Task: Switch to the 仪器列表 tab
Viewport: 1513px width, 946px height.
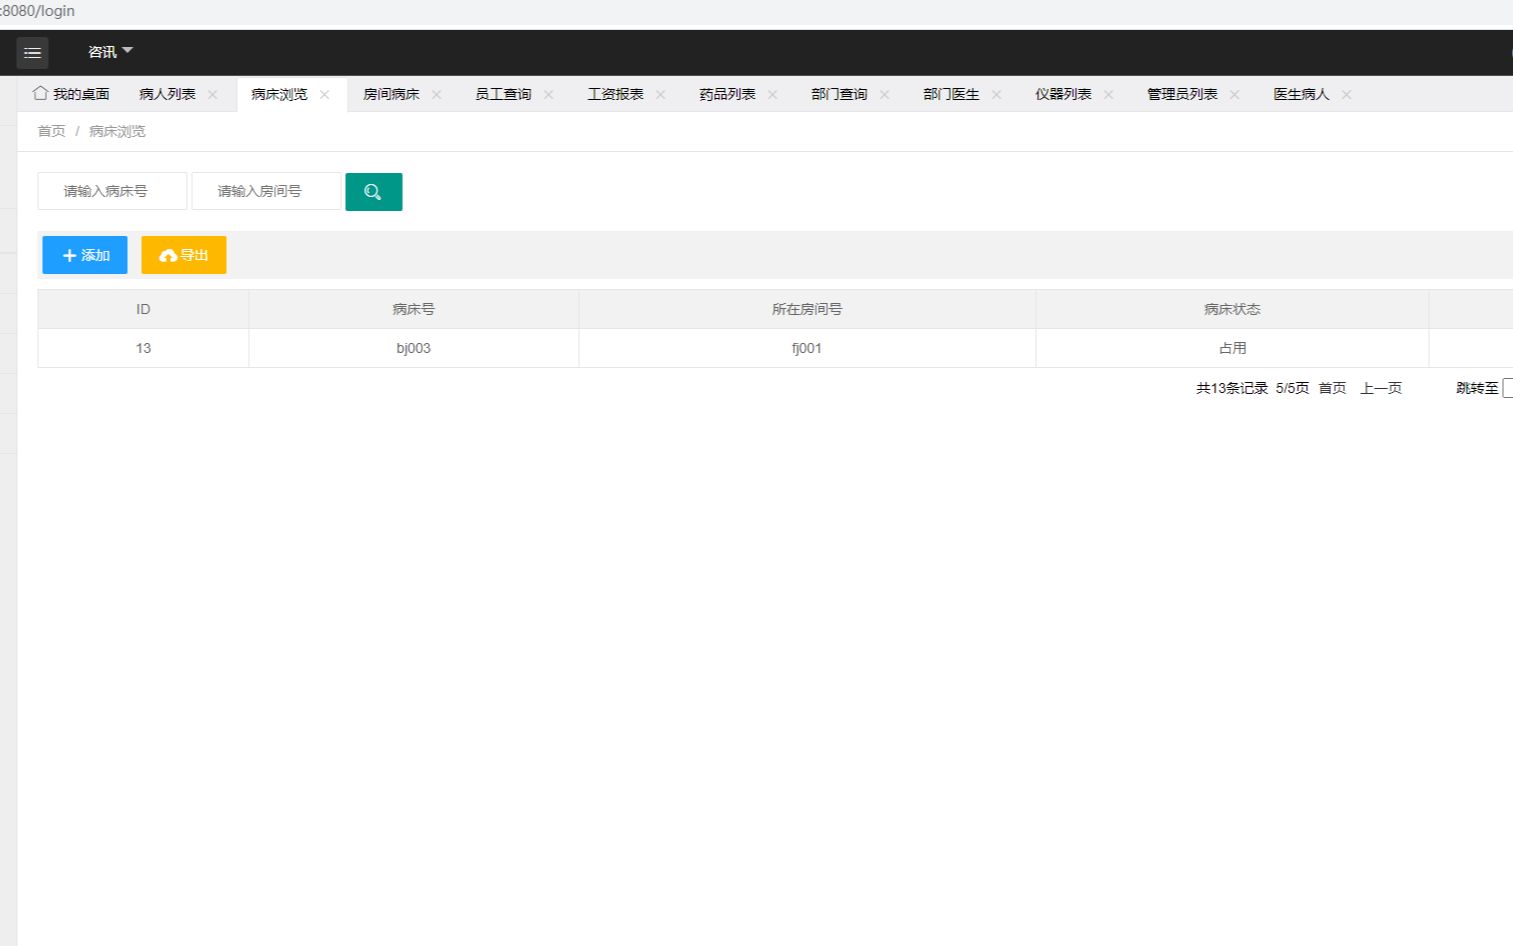Action: (x=1063, y=94)
